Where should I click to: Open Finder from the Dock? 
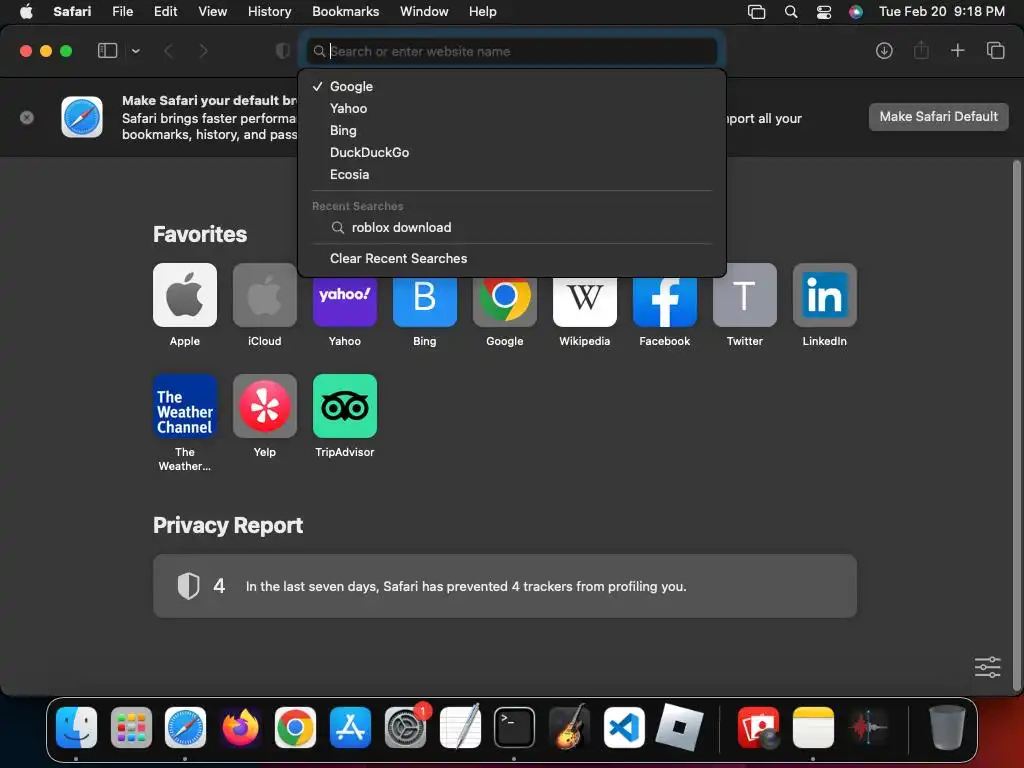76,727
